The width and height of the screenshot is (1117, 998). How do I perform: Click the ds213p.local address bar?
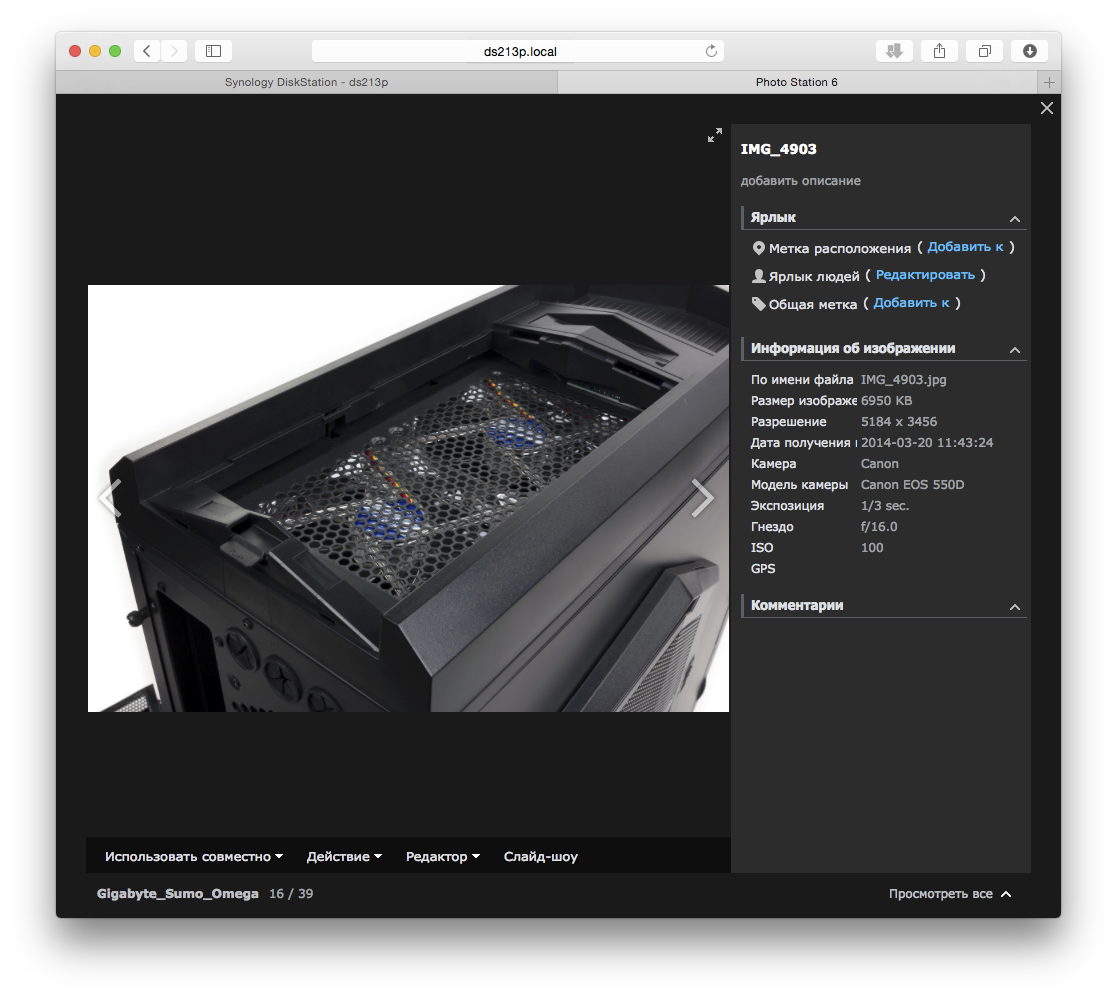coord(518,51)
